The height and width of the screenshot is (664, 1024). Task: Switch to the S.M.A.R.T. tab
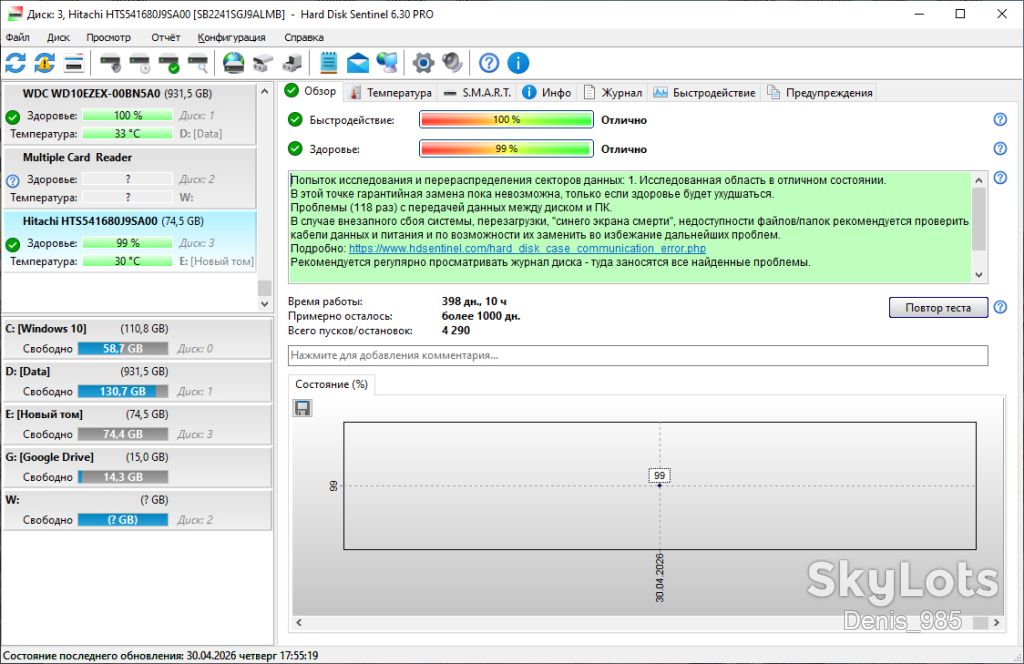(x=477, y=93)
